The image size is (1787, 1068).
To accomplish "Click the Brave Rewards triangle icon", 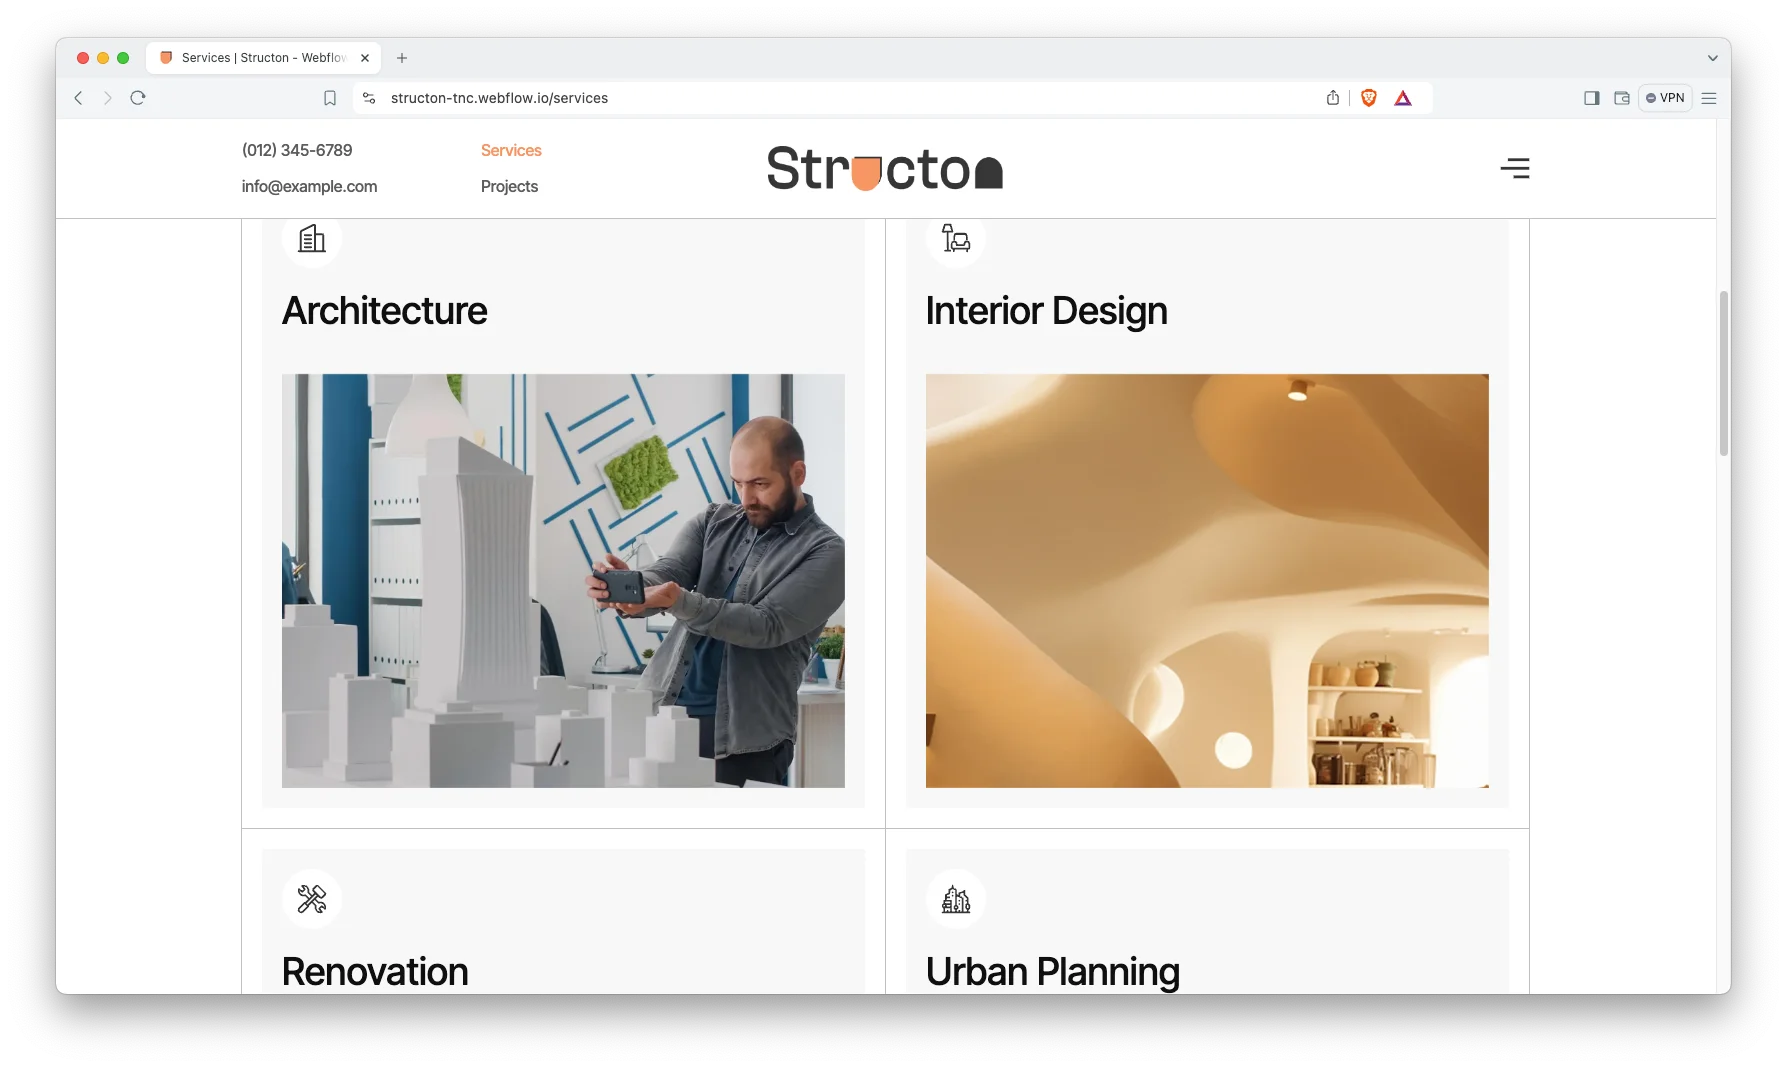I will click(x=1403, y=98).
